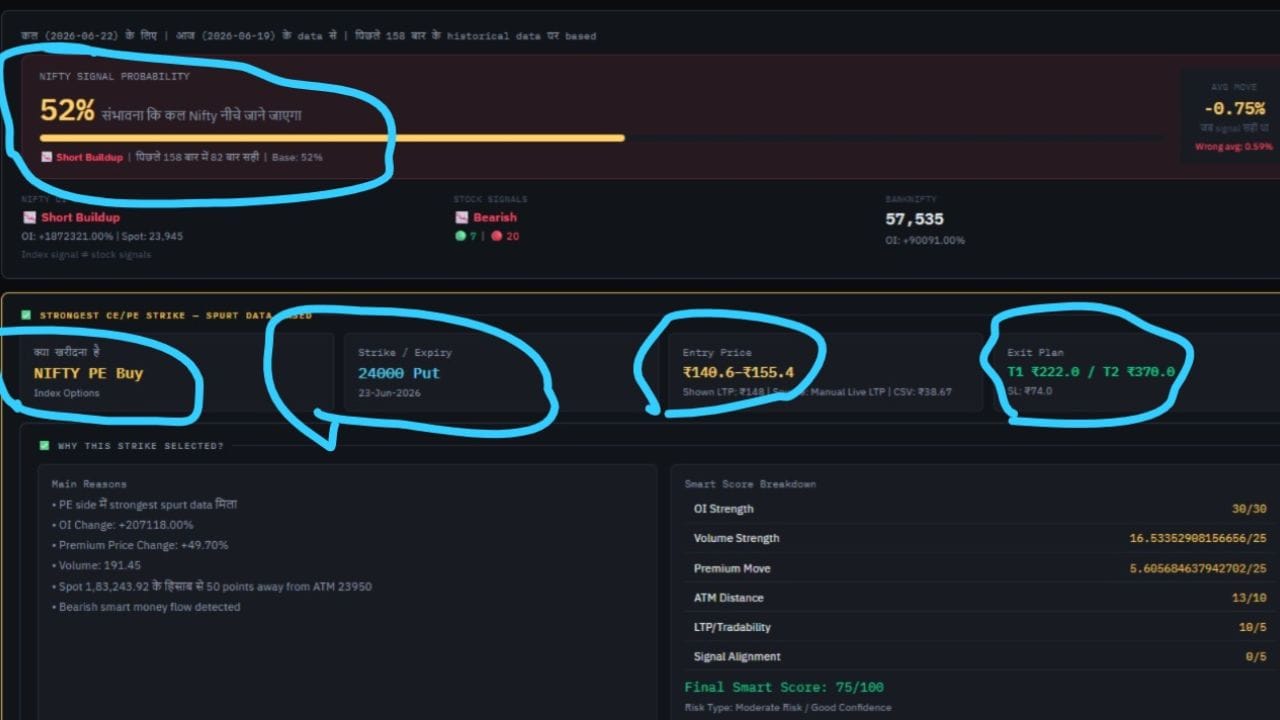Click the Volume: 191.45 reason
This screenshot has height=720, width=1280.
coord(96,566)
